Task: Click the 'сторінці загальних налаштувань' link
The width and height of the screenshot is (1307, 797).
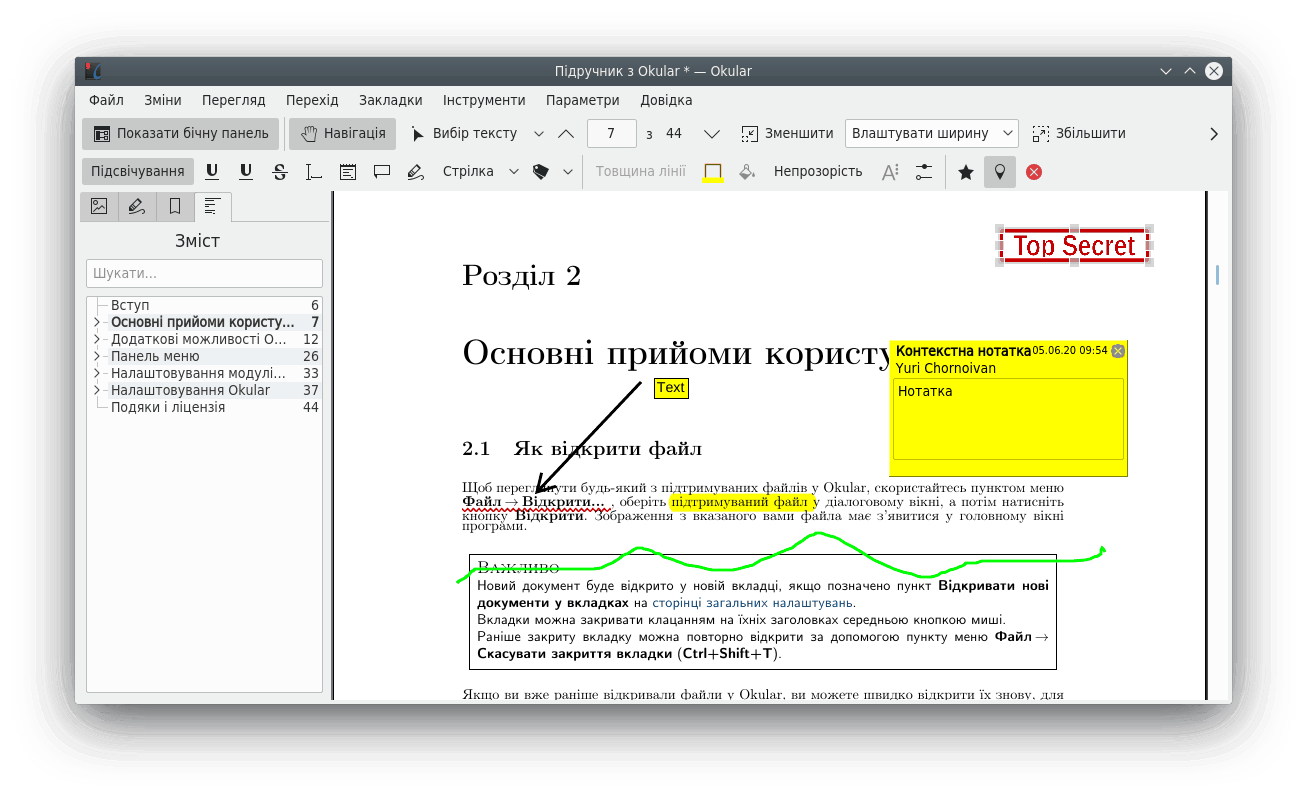Action: 753,603
